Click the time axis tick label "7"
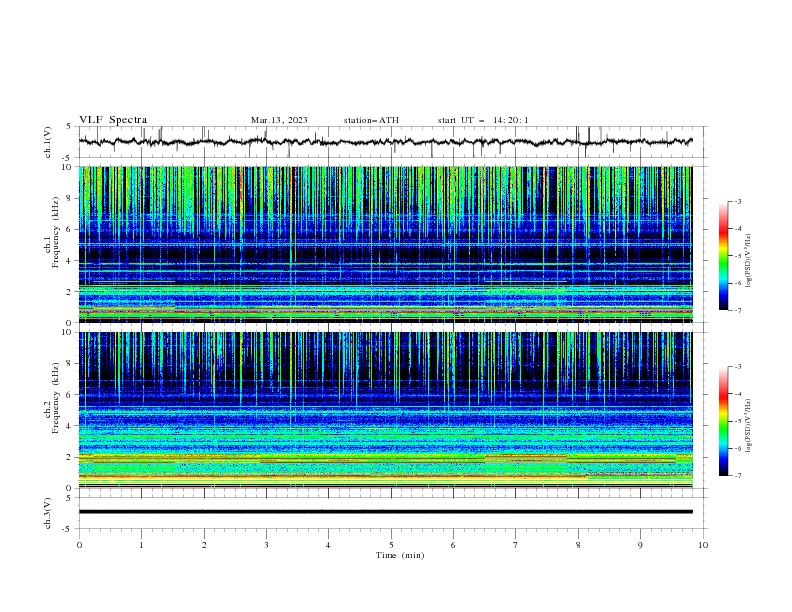Screen dimensions: 792x612 pos(515,545)
